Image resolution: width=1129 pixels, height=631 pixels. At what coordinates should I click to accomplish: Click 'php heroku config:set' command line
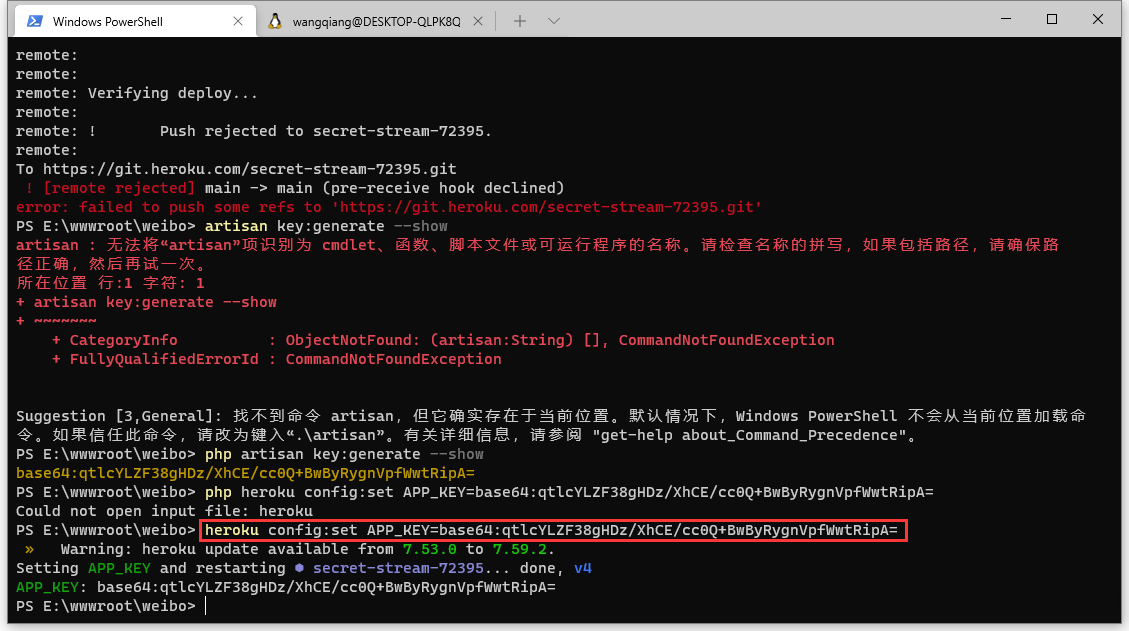569,493
